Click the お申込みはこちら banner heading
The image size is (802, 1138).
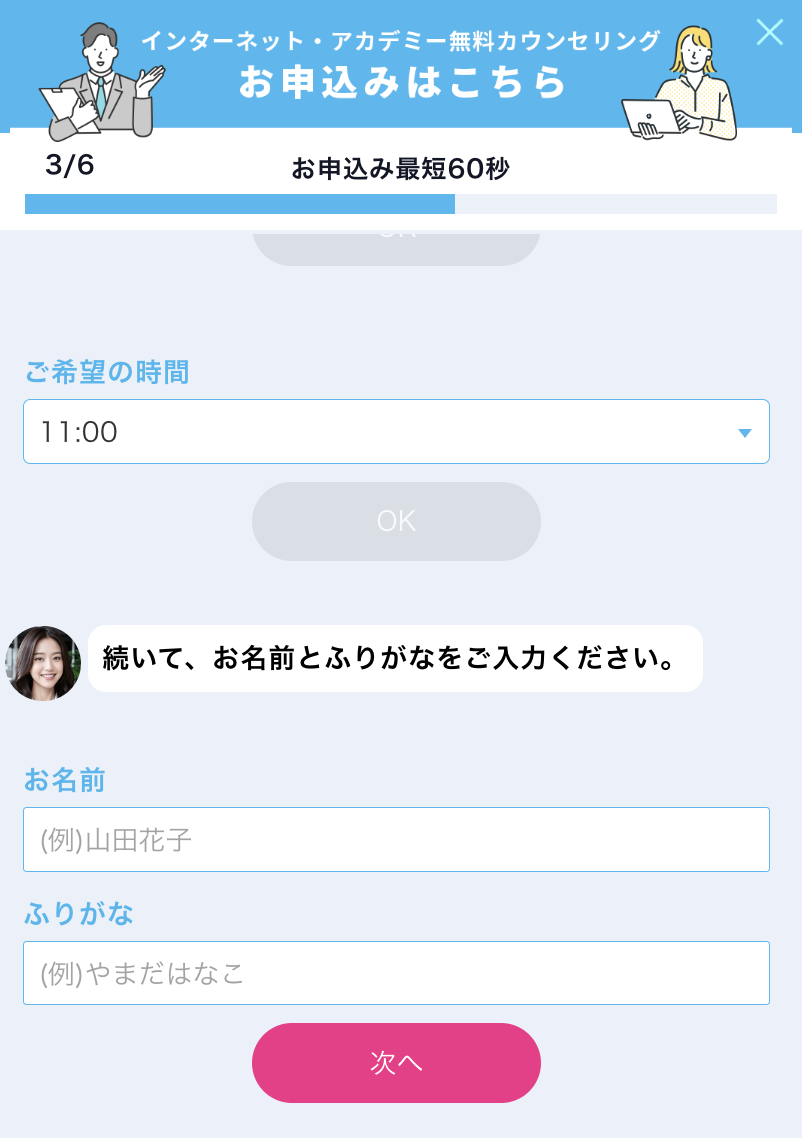(x=402, y=82)
